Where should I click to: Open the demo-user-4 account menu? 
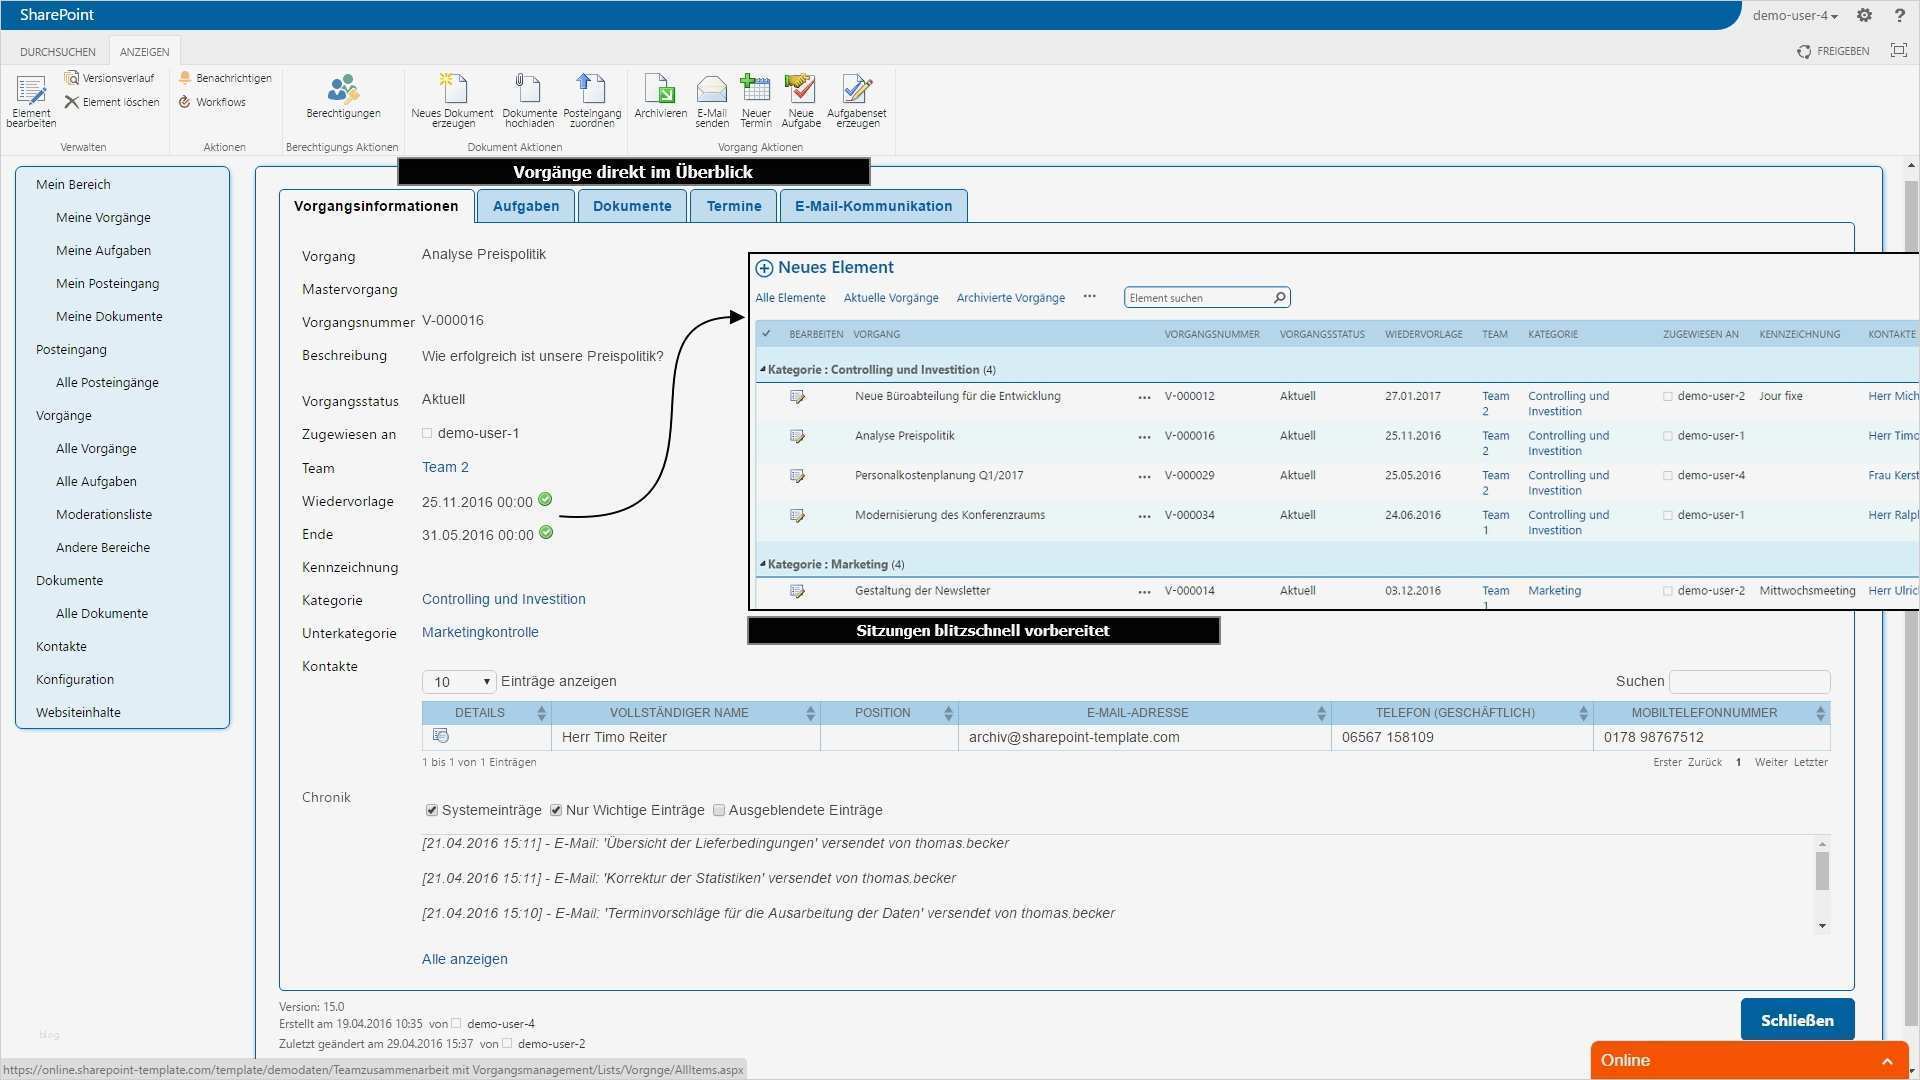pyautogui.click(x=1794, y=15)
